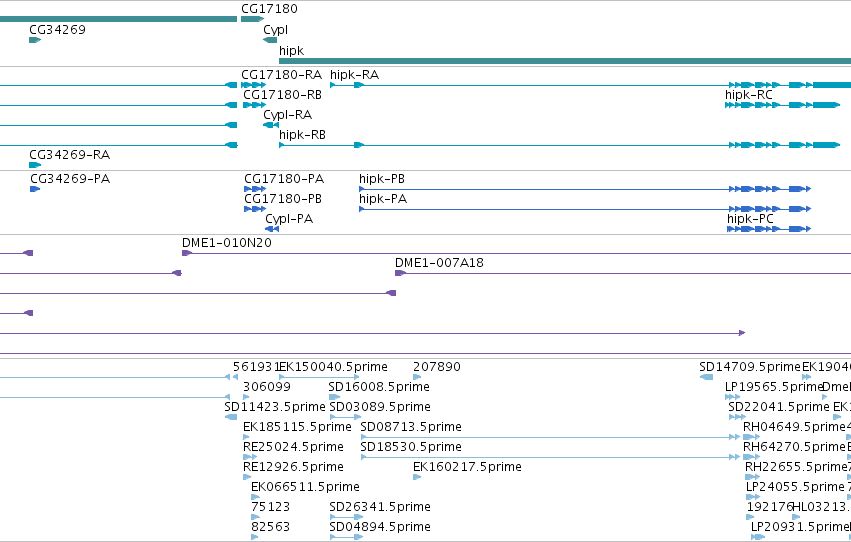851x542 pixels.
Task: Select the CG17180-PB protein label
Action: 283,199
